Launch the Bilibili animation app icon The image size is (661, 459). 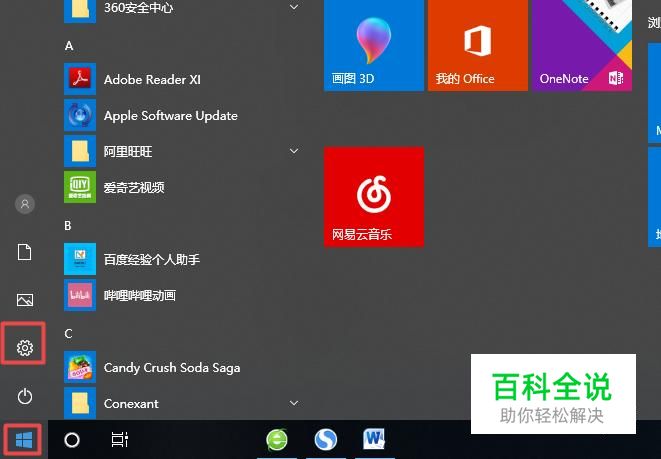coord(80,295)
